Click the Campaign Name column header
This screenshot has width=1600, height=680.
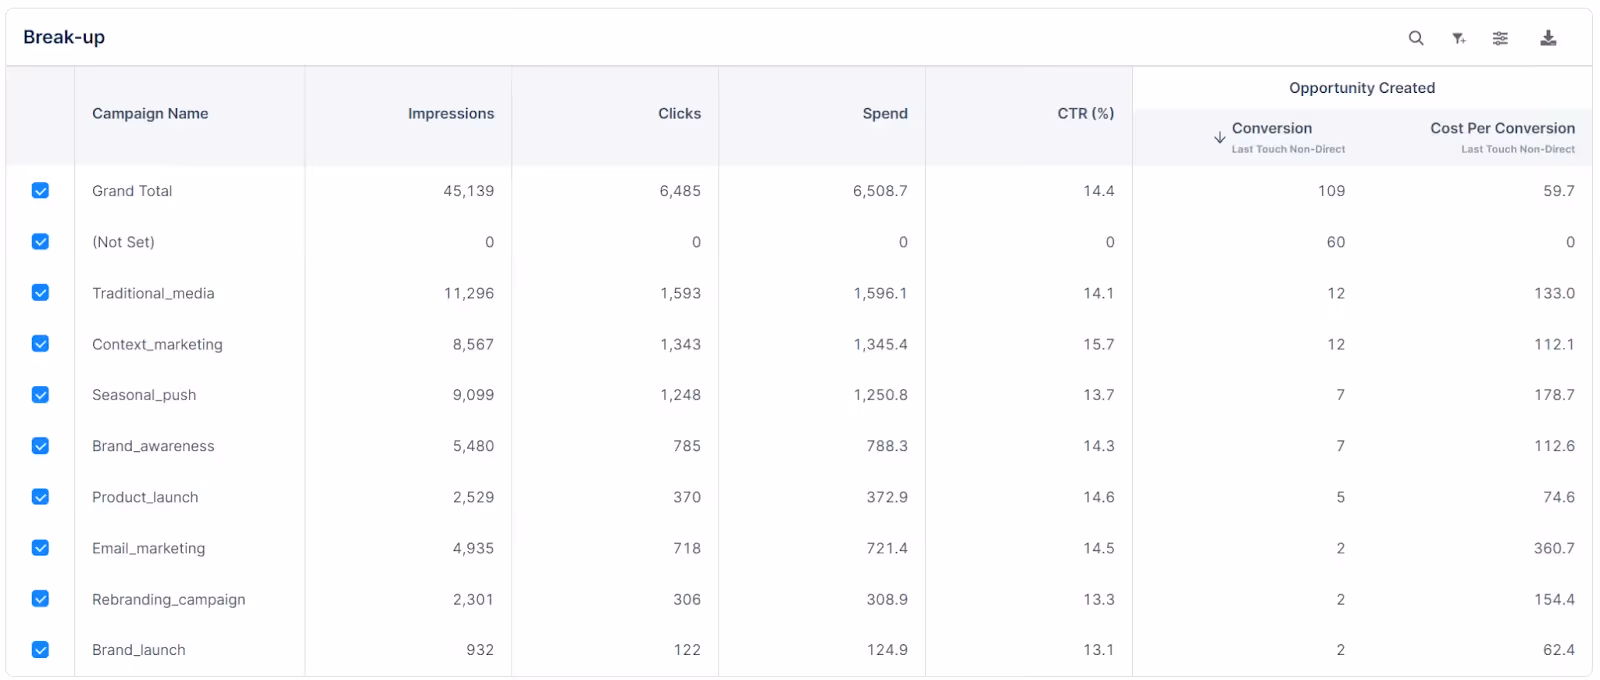point(150,113)
